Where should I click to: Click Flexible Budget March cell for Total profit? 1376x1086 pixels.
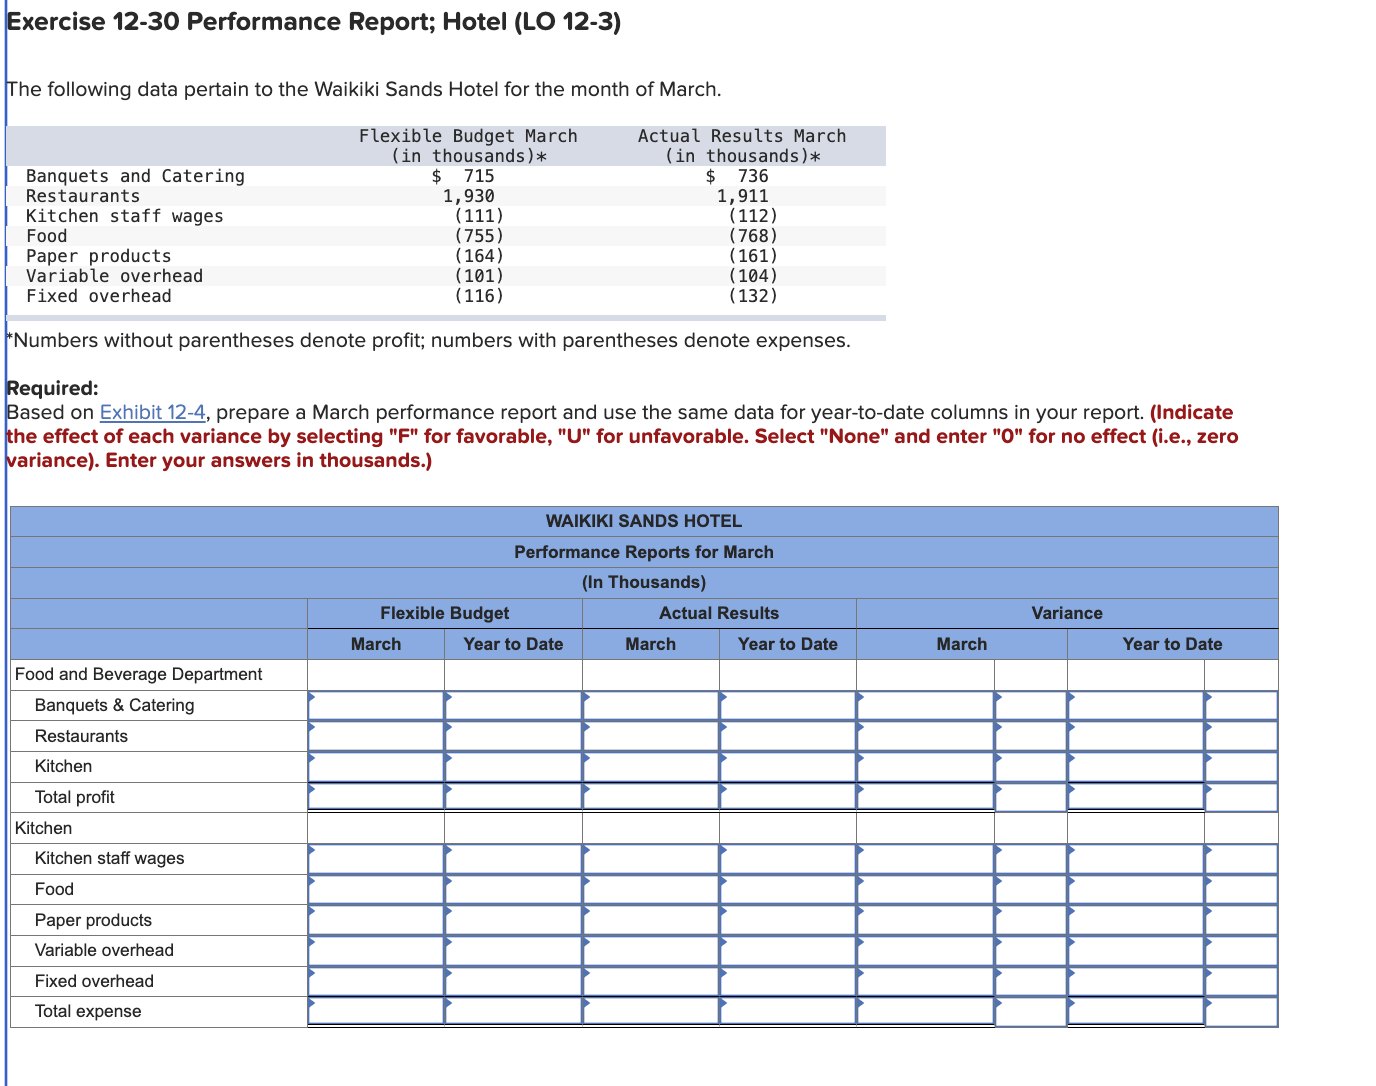(x=376, y=797)
